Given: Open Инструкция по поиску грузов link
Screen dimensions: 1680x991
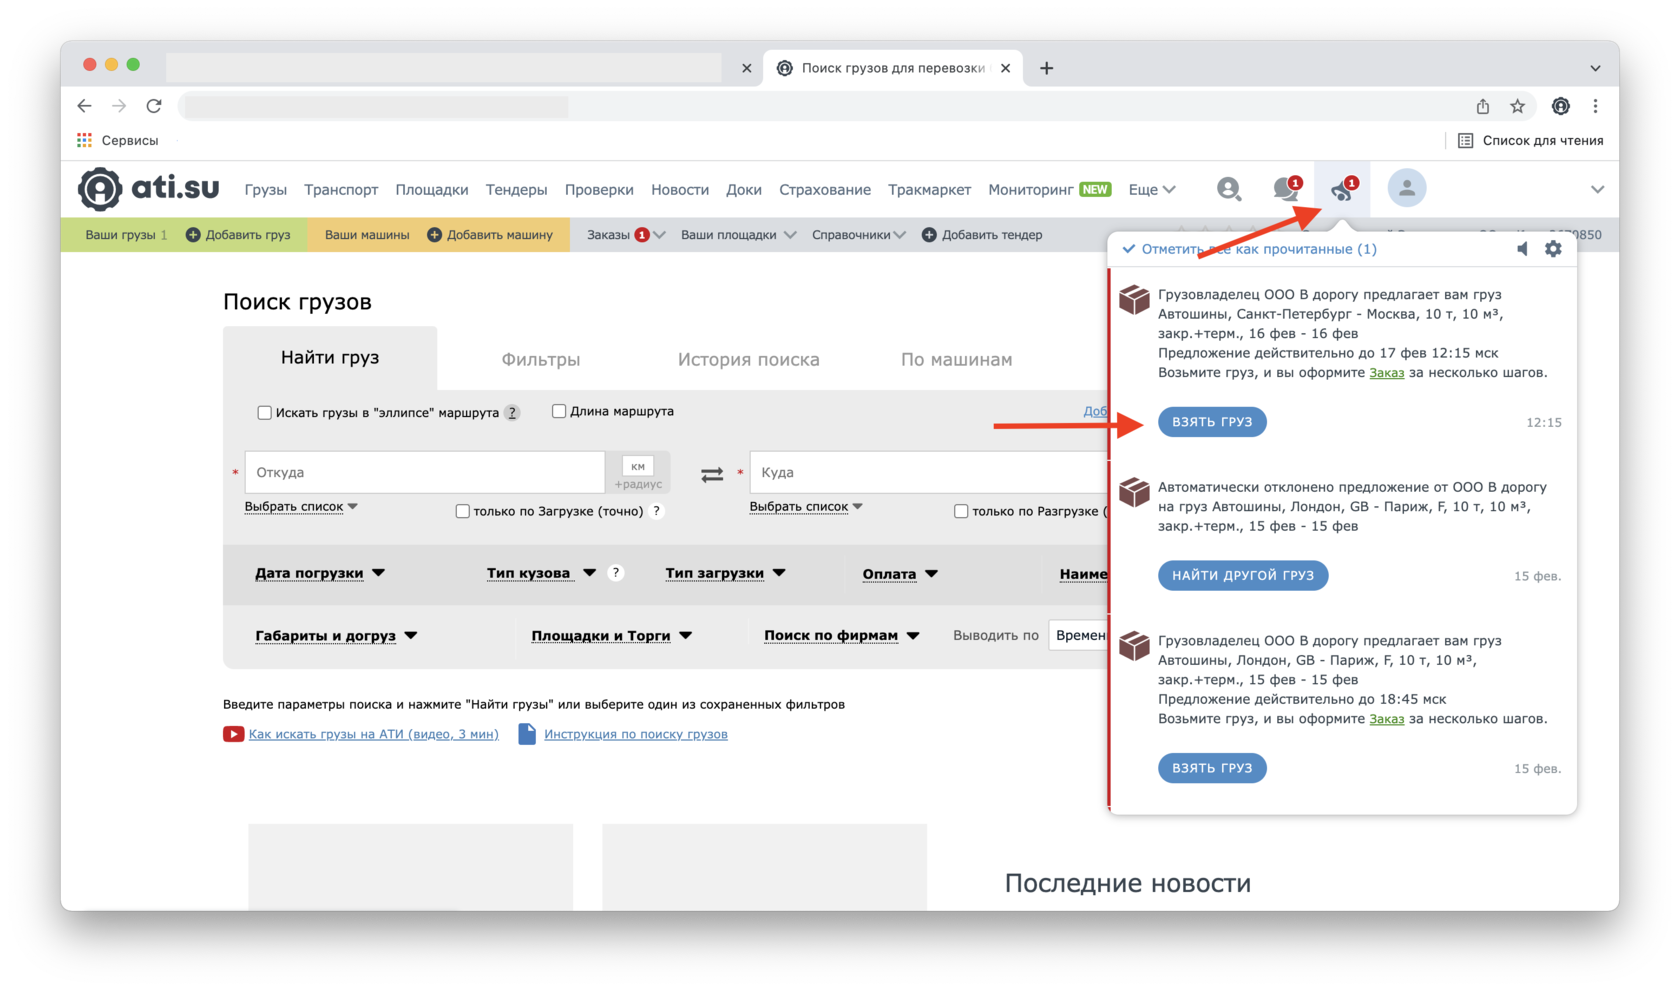Looking at the screenshot, I should [636, 734].
